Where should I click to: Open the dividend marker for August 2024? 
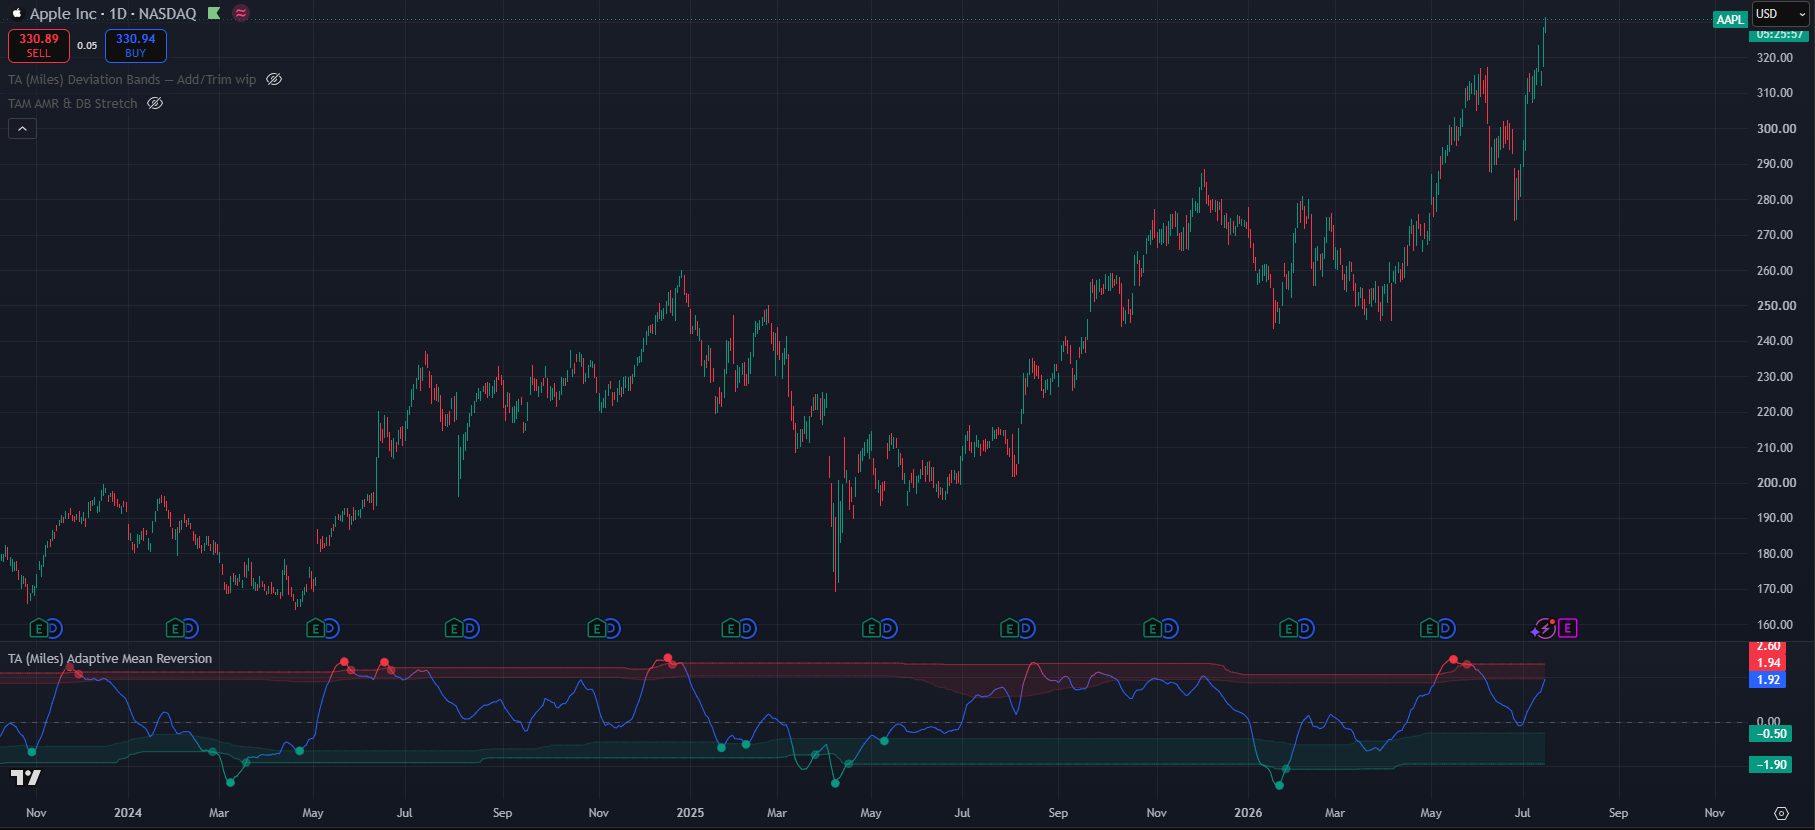point(470,628)
